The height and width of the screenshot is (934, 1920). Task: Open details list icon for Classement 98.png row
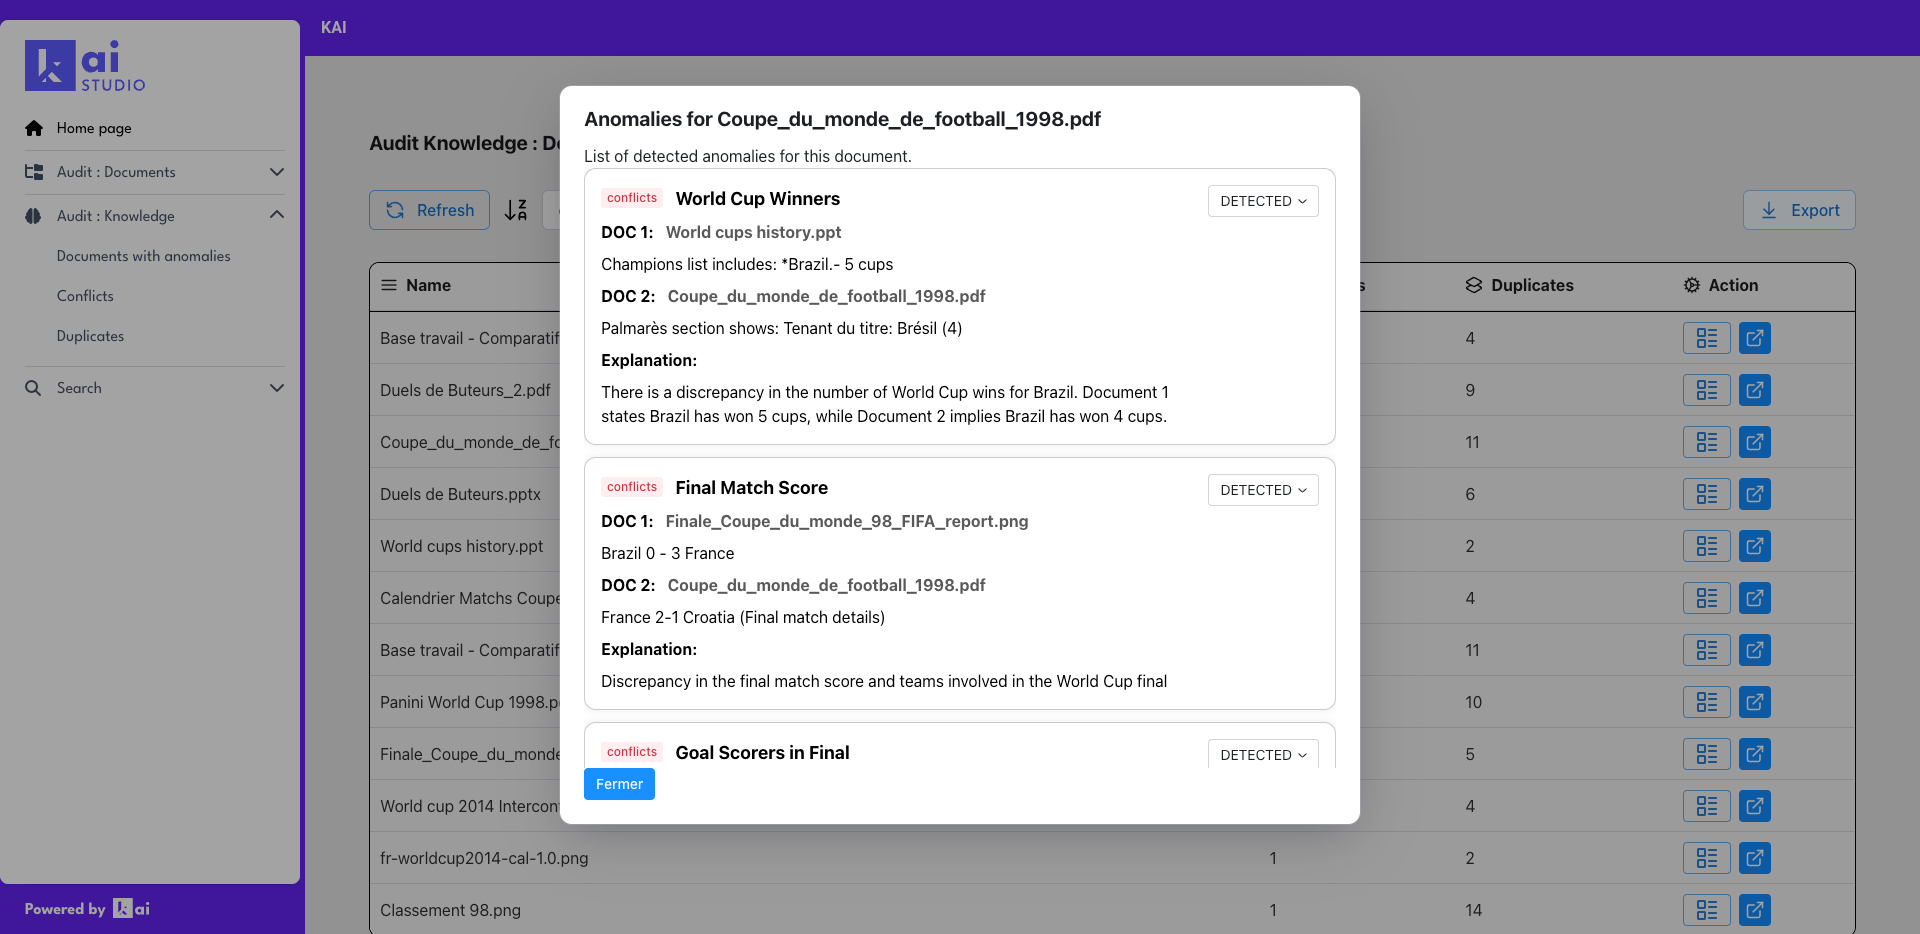coord(1707,910)
